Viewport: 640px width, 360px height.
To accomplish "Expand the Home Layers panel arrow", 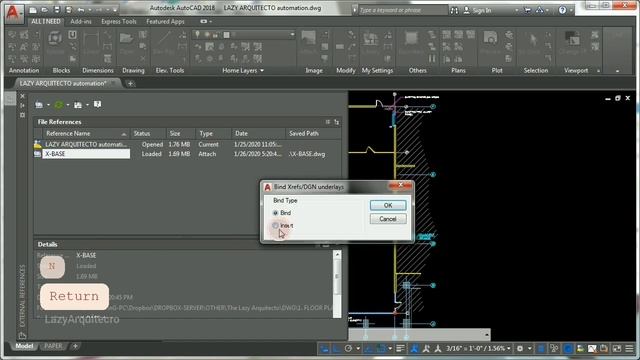I will click(x=262, y=71).
